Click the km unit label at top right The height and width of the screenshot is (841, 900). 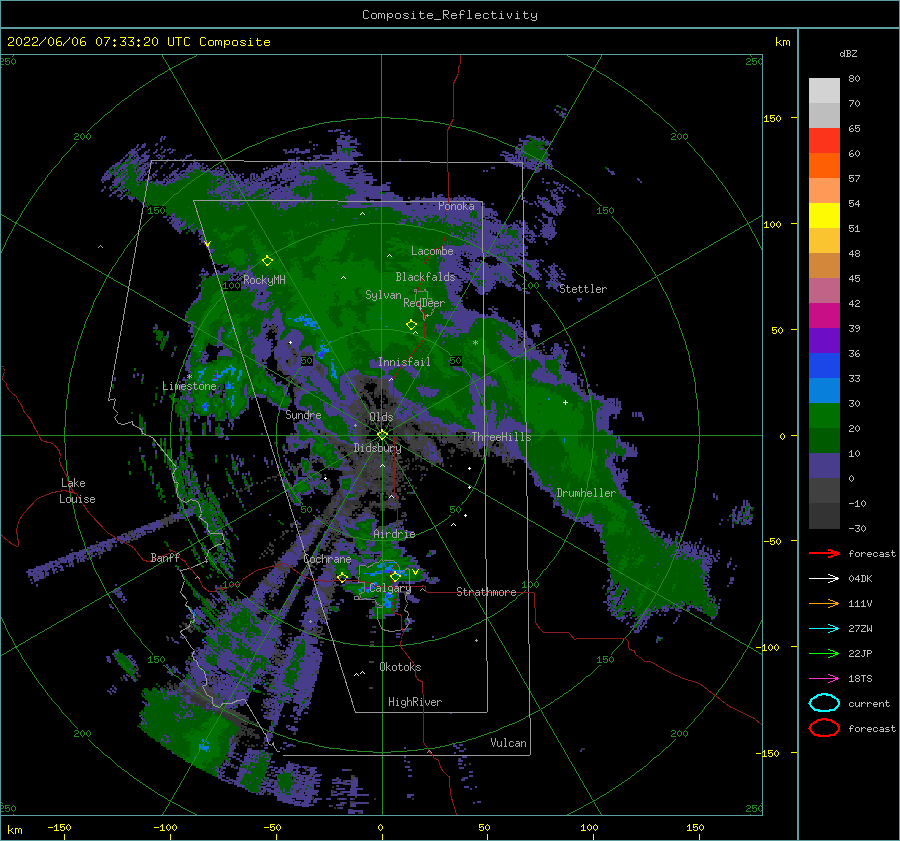click(782, 42)
